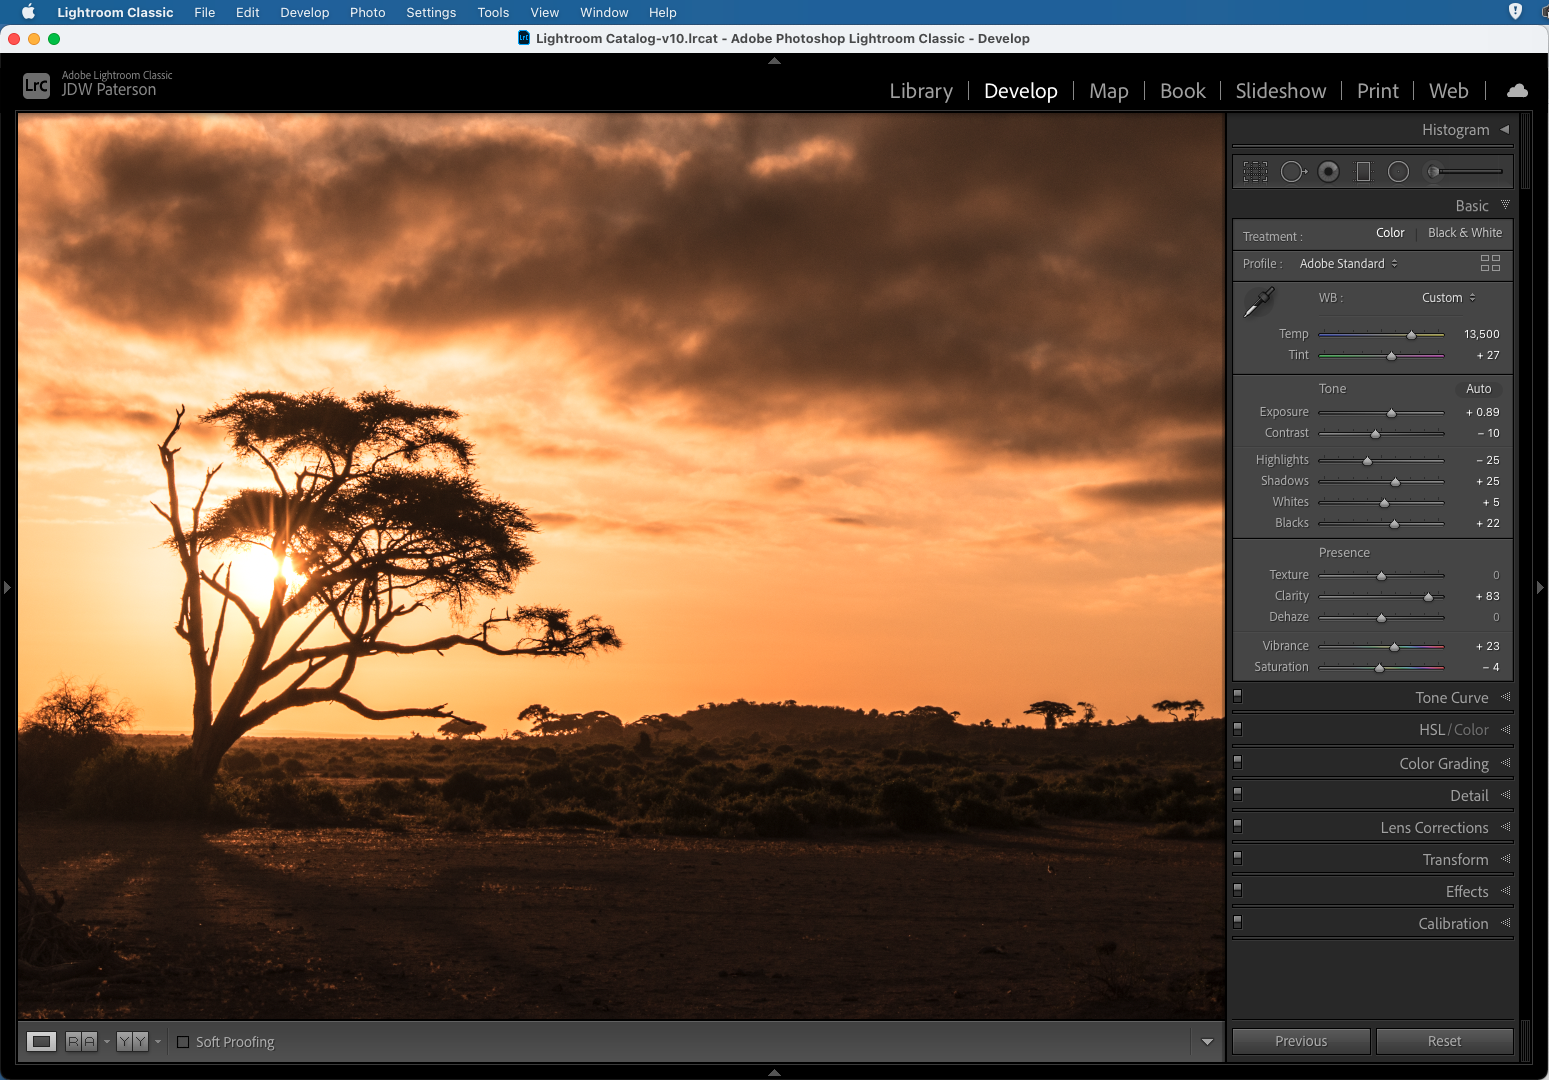Pick the White Balance eyedropper

[x=1259, y=301]
